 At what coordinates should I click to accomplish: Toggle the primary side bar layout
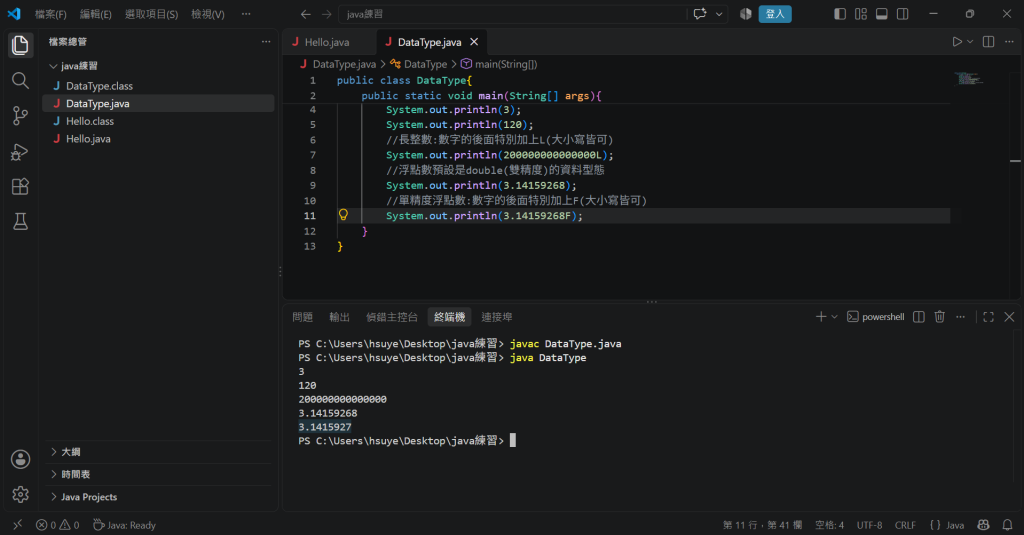point(840,14)
